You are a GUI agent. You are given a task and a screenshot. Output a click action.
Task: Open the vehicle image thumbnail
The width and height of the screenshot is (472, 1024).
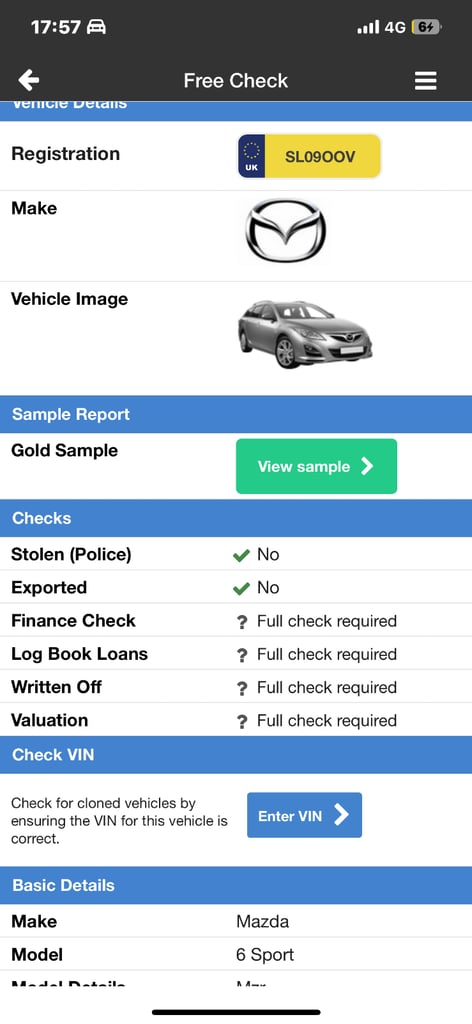(x=305, y=334)
